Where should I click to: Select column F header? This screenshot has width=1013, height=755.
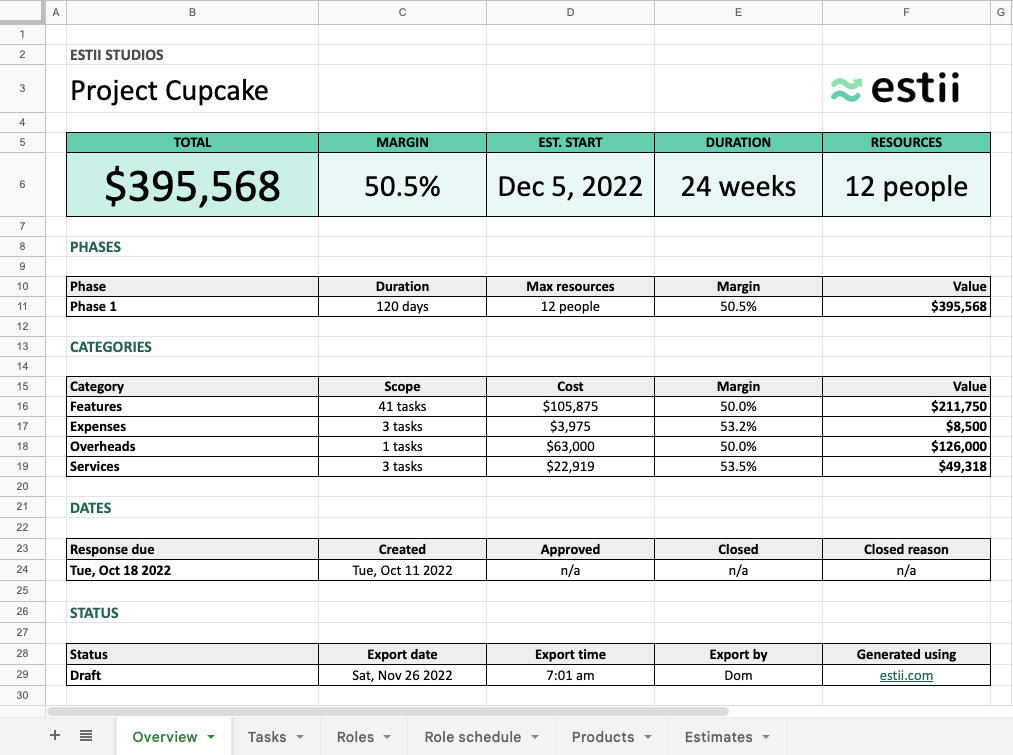tap(906, 12)
